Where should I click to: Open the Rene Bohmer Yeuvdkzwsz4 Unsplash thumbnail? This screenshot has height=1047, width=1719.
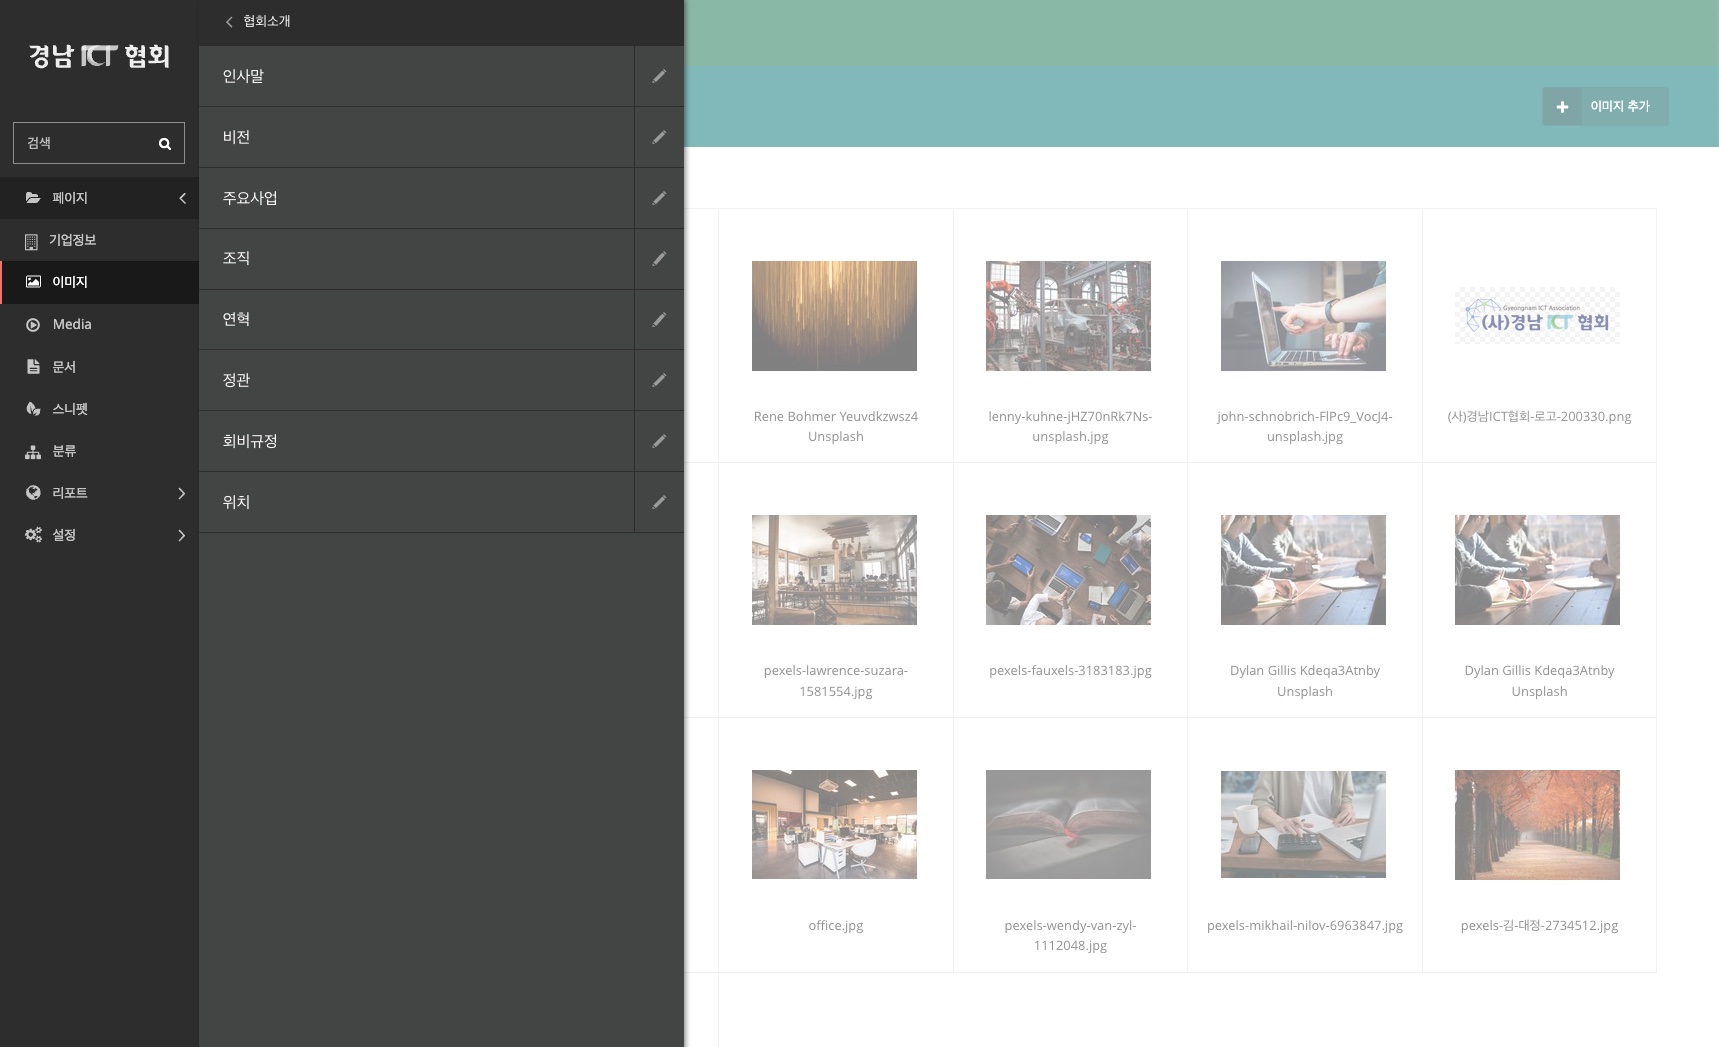[x=834, y=316]
